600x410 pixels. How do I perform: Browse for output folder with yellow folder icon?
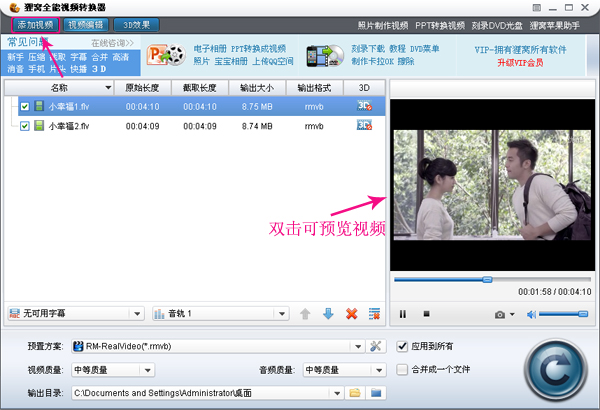pos(355,393)
